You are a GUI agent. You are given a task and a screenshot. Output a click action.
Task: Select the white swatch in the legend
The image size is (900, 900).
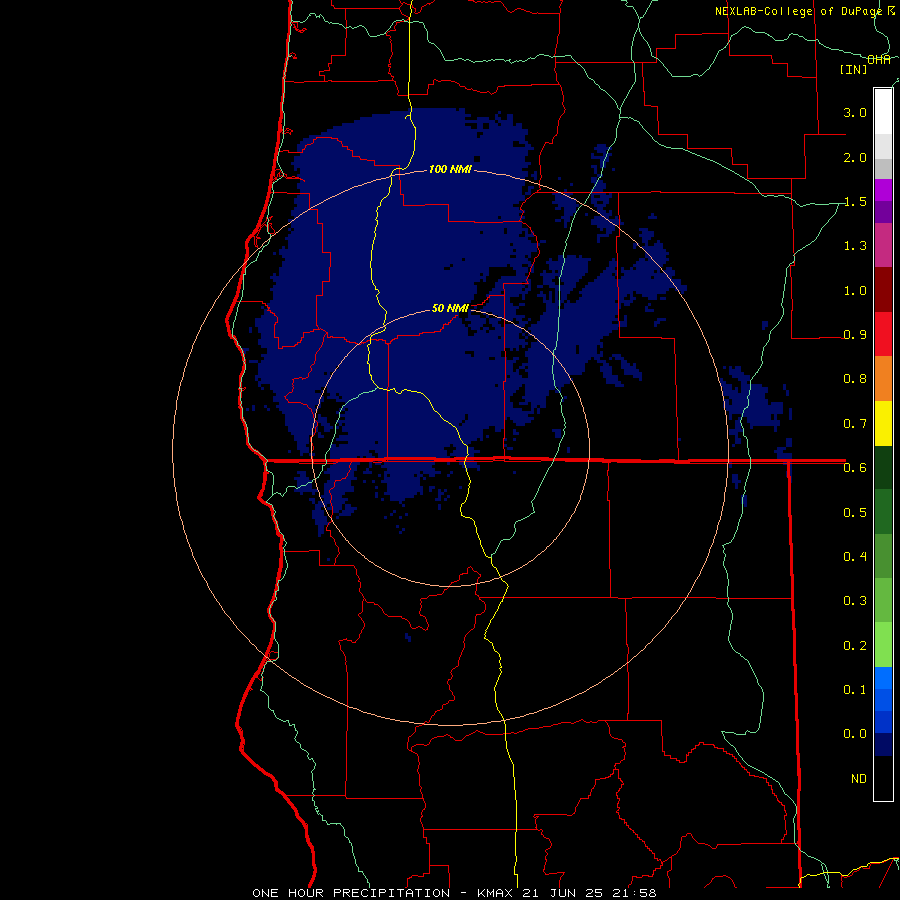click(883, 112)
